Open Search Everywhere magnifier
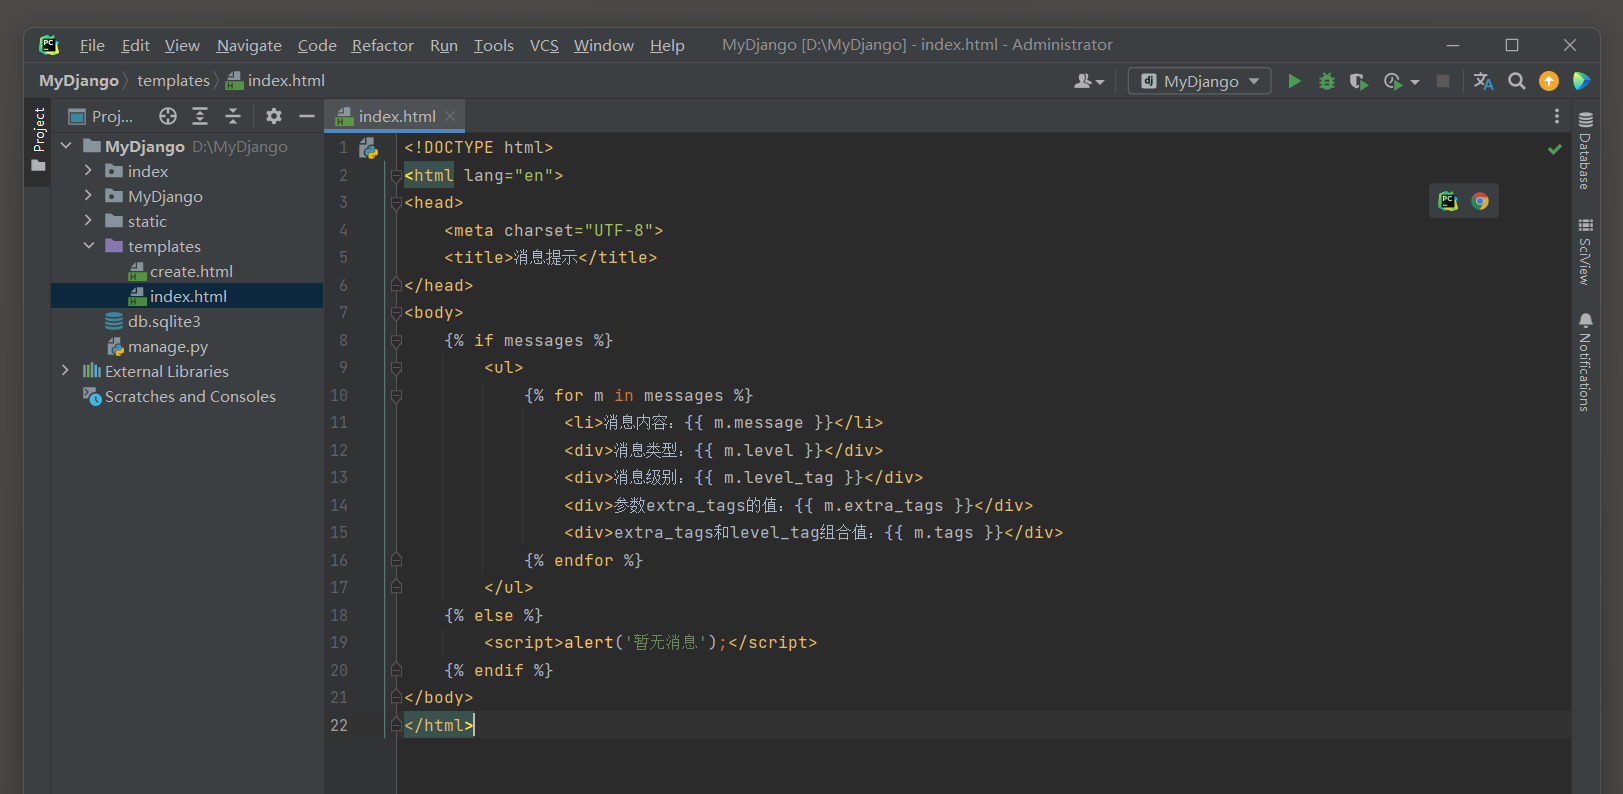 (x=1517, y=81)
